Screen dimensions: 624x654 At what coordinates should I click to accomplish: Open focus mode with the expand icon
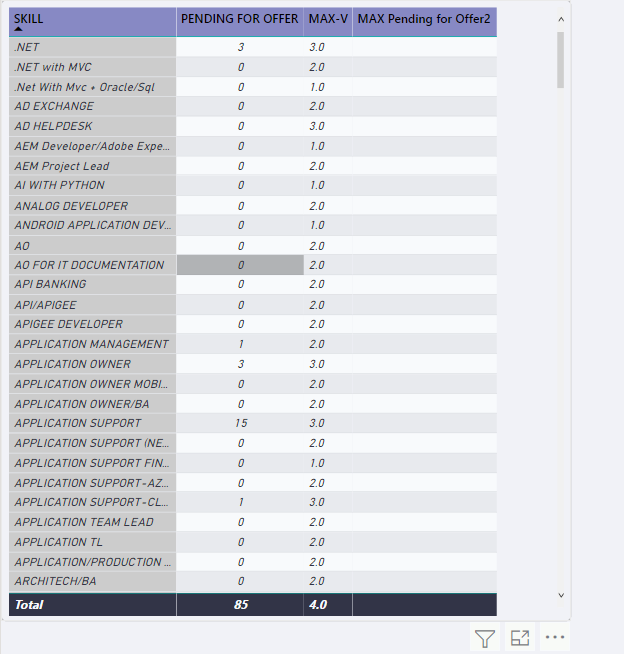(520, 638)
